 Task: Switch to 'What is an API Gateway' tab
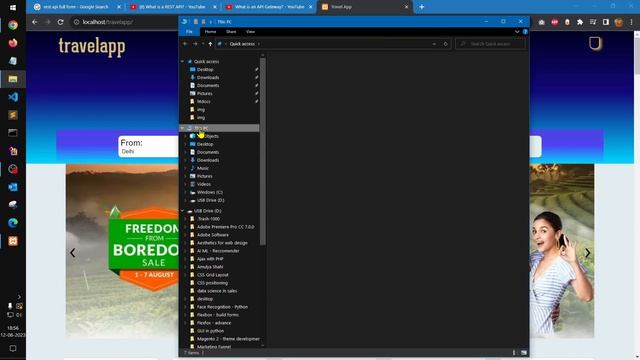[269, 7]
